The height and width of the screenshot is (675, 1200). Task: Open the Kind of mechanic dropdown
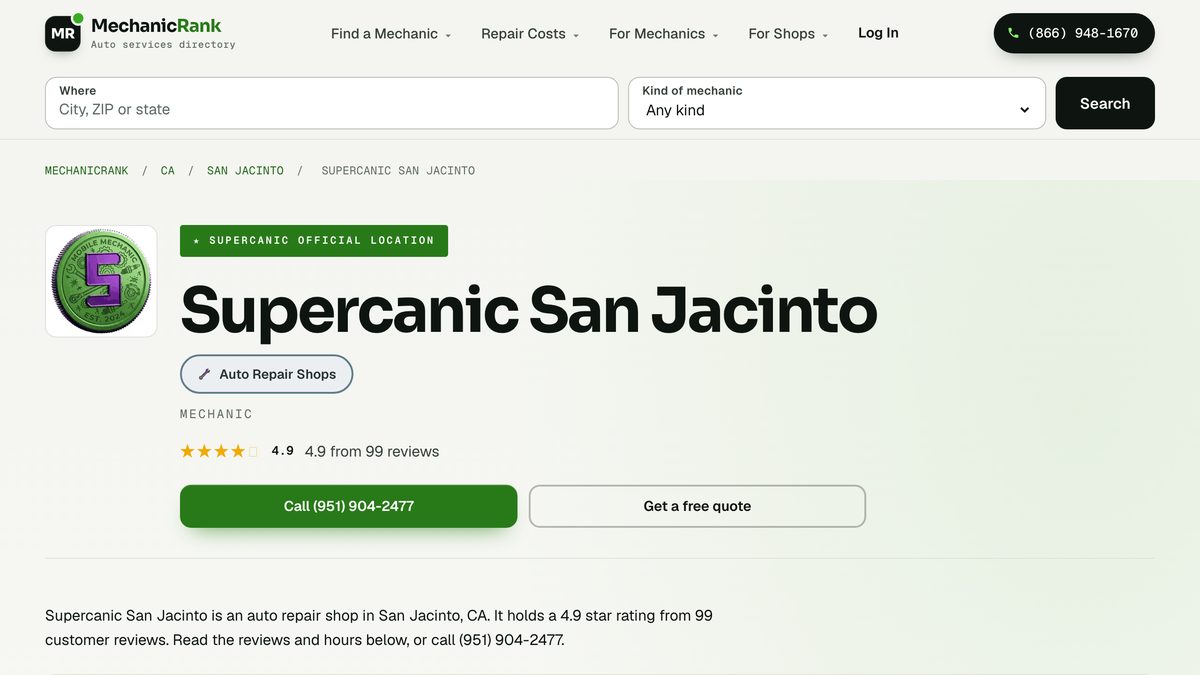pos(837,103)
